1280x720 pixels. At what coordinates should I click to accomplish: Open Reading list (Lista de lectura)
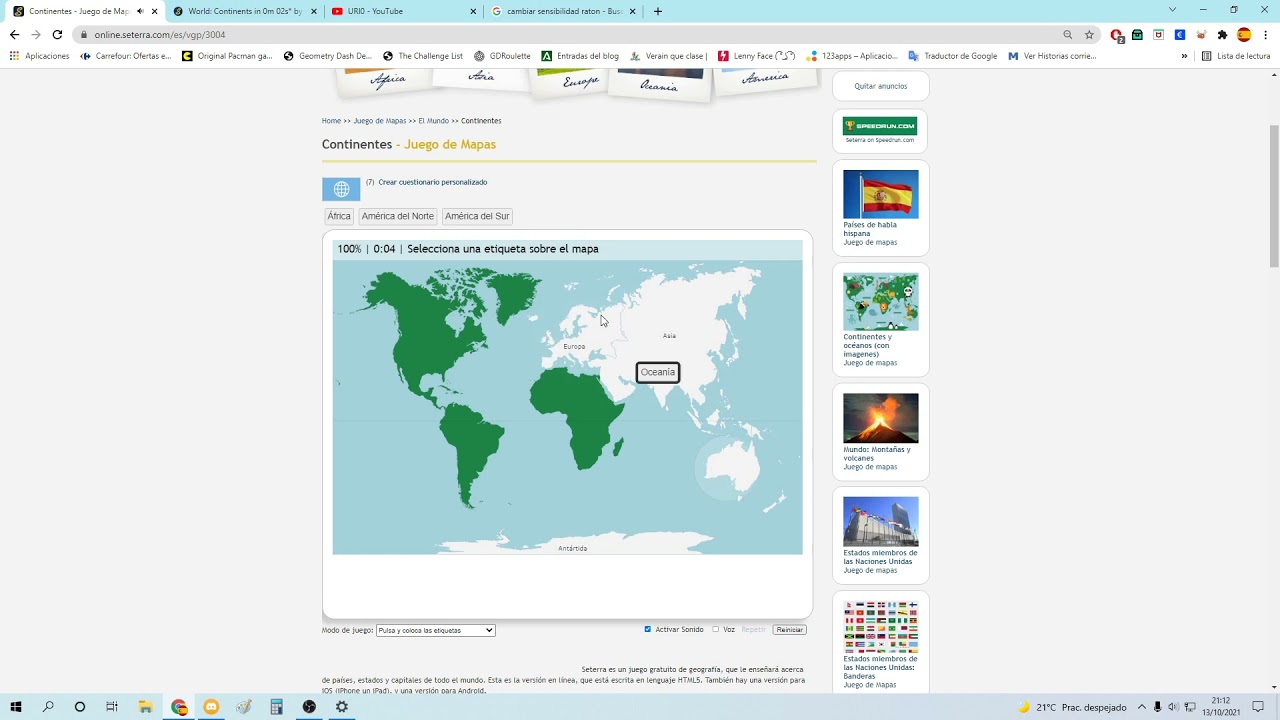[x=1236, y=56]
